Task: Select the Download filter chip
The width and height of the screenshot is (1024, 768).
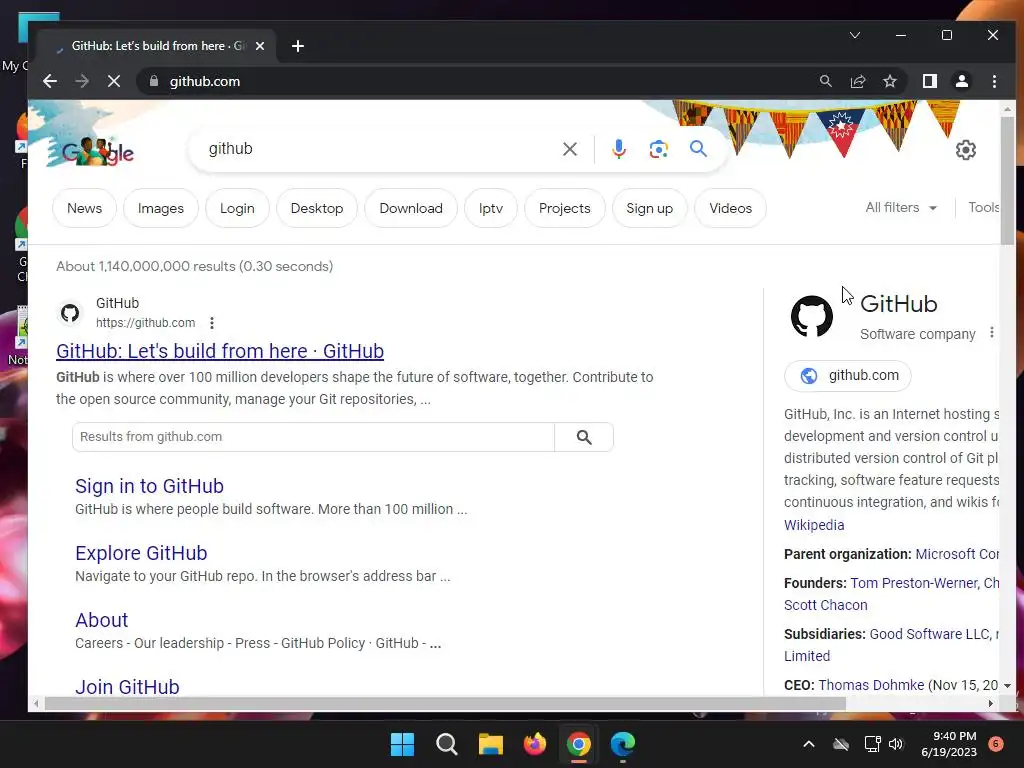Action: pyautogui.click(x=411, y=208)
